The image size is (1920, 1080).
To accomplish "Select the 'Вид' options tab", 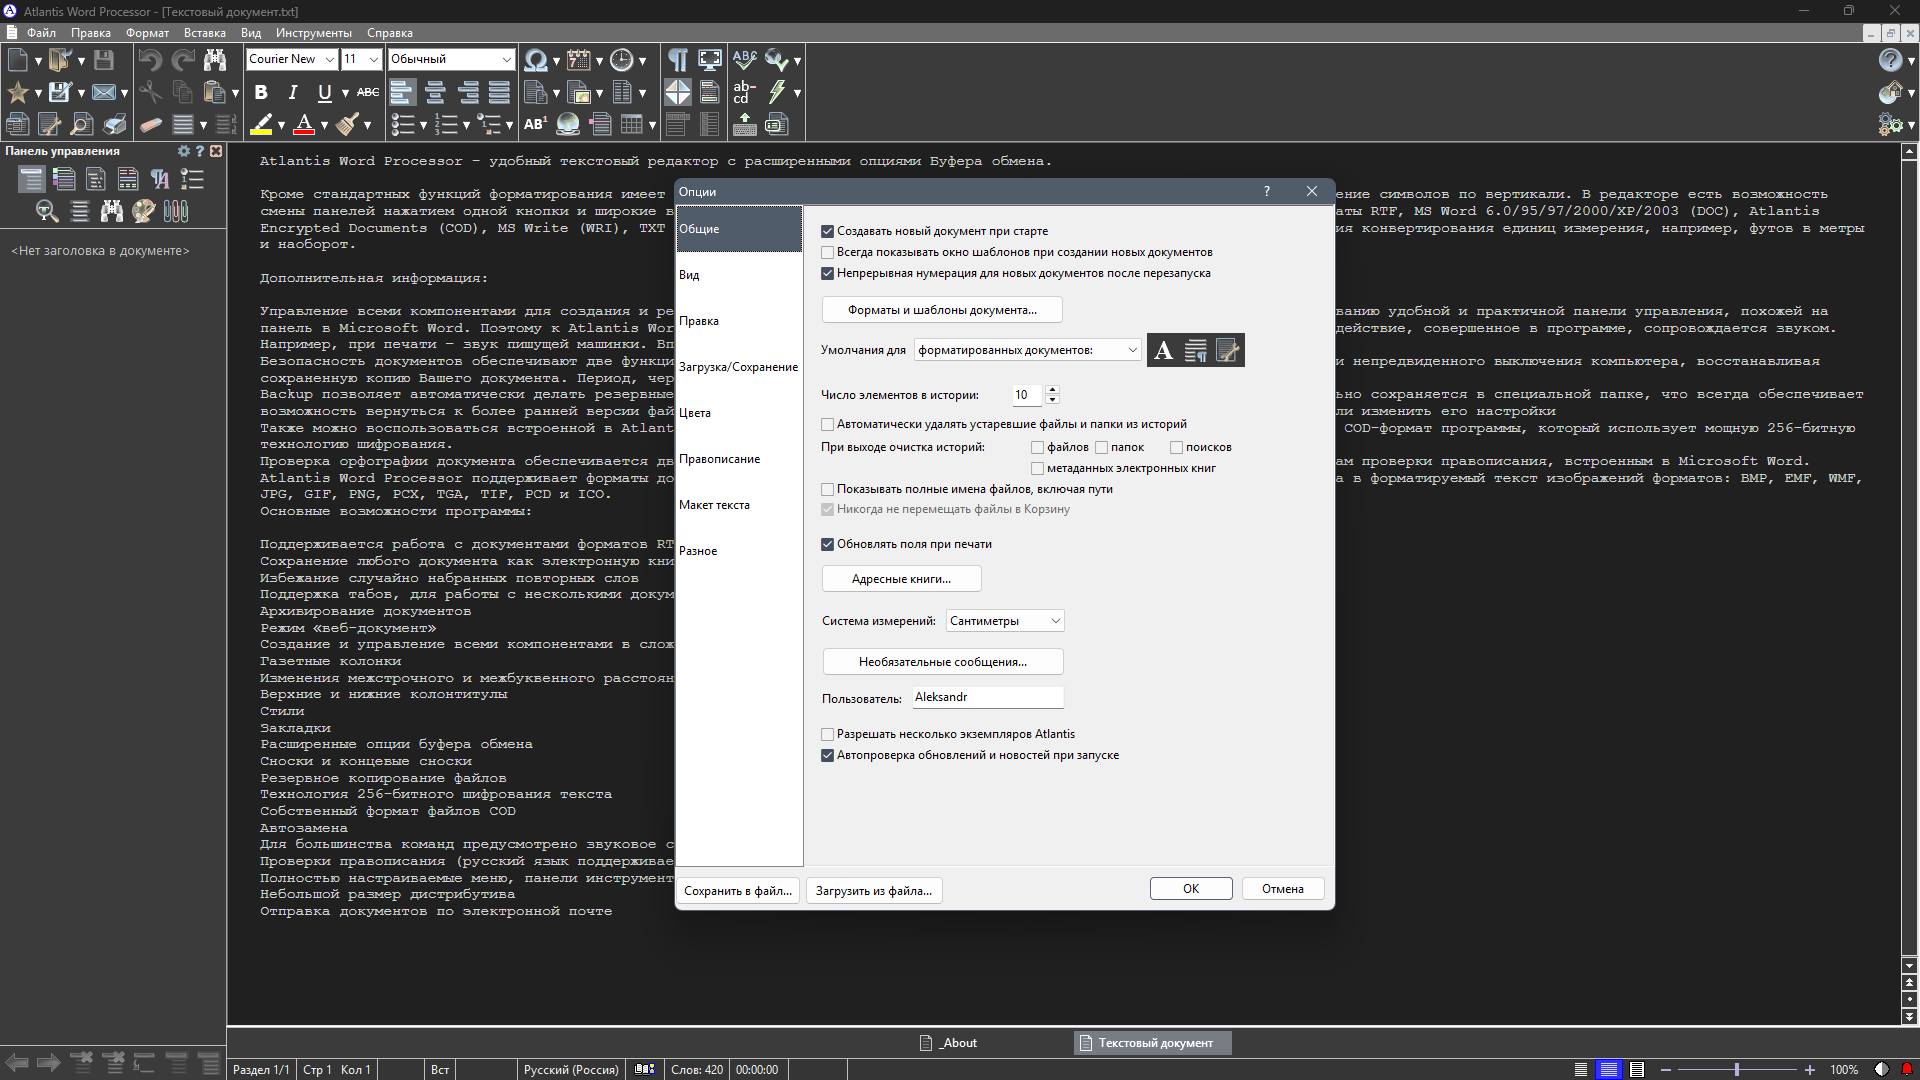I will point(739,275).
